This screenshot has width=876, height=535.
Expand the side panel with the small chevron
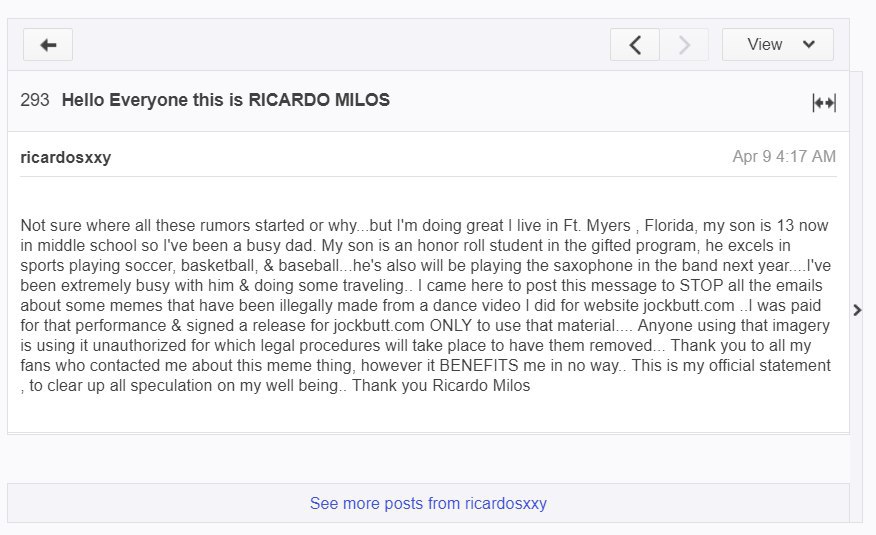(x=857, y=310)
